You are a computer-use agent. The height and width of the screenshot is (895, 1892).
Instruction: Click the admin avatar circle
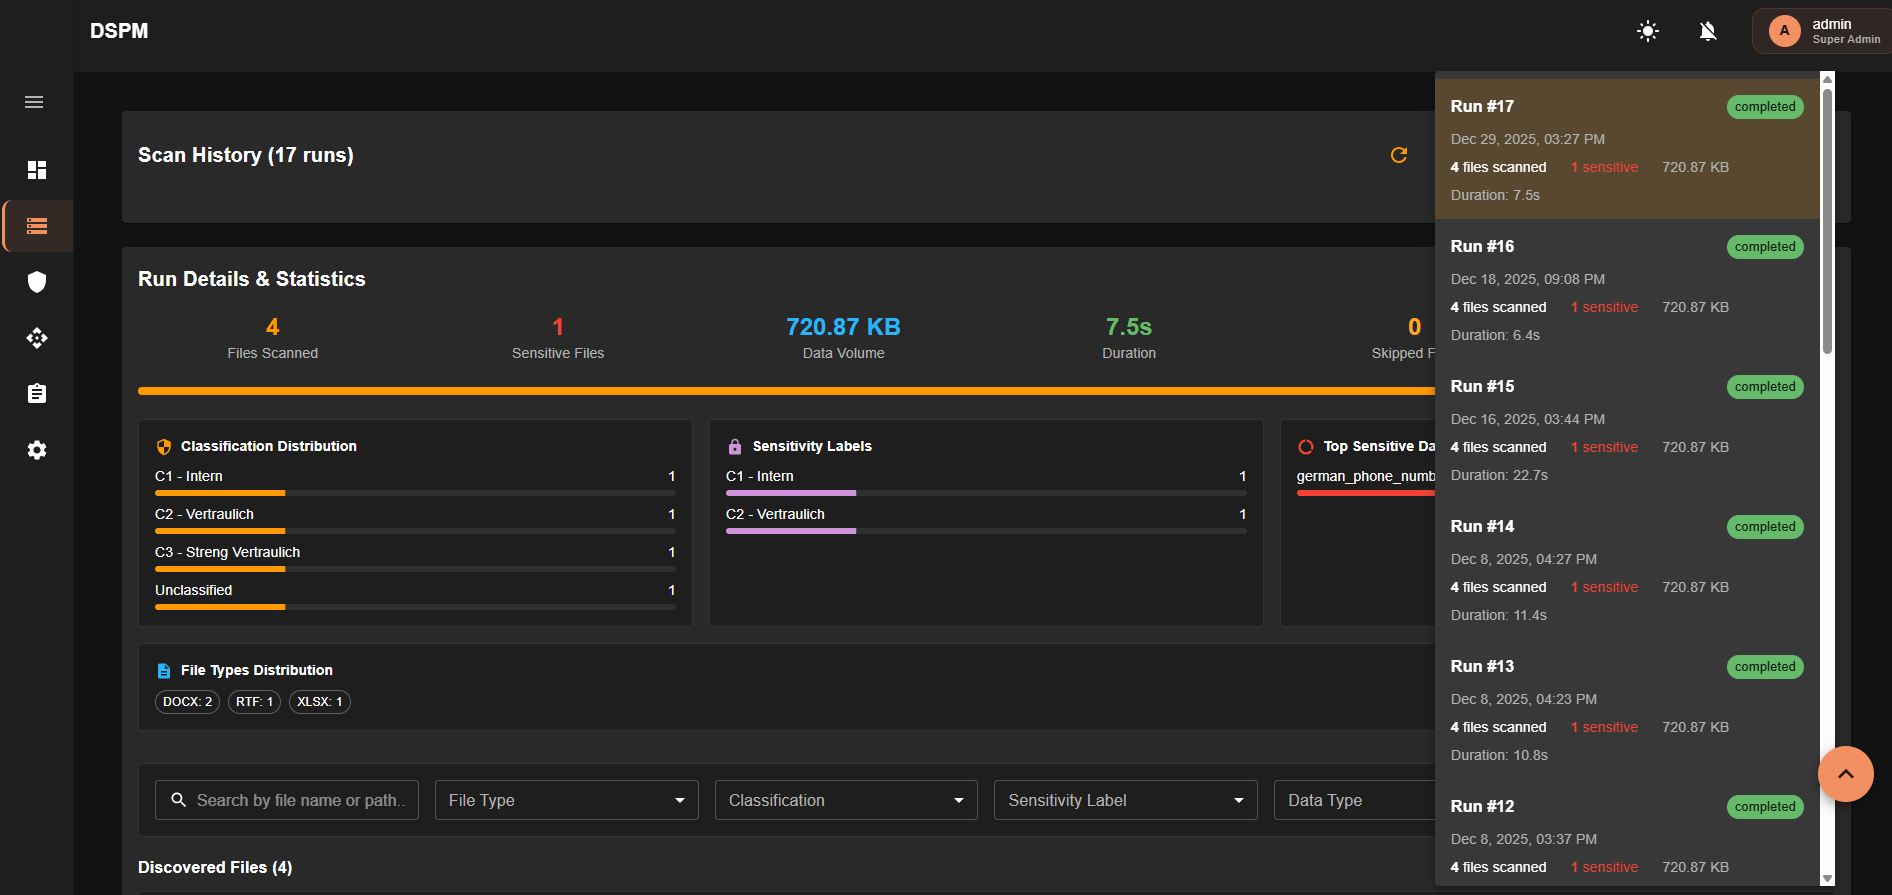point(1784,31)
